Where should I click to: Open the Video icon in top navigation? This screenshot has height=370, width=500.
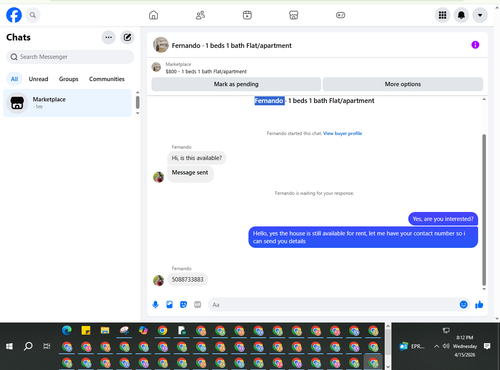coord(247,15)
